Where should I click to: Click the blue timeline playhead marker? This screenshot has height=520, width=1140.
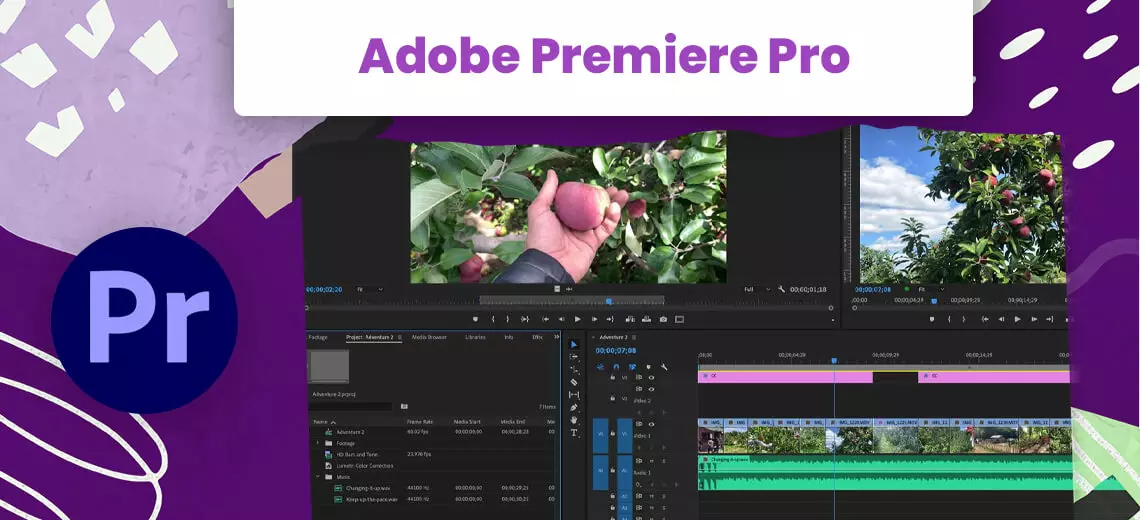coord(833,361)
